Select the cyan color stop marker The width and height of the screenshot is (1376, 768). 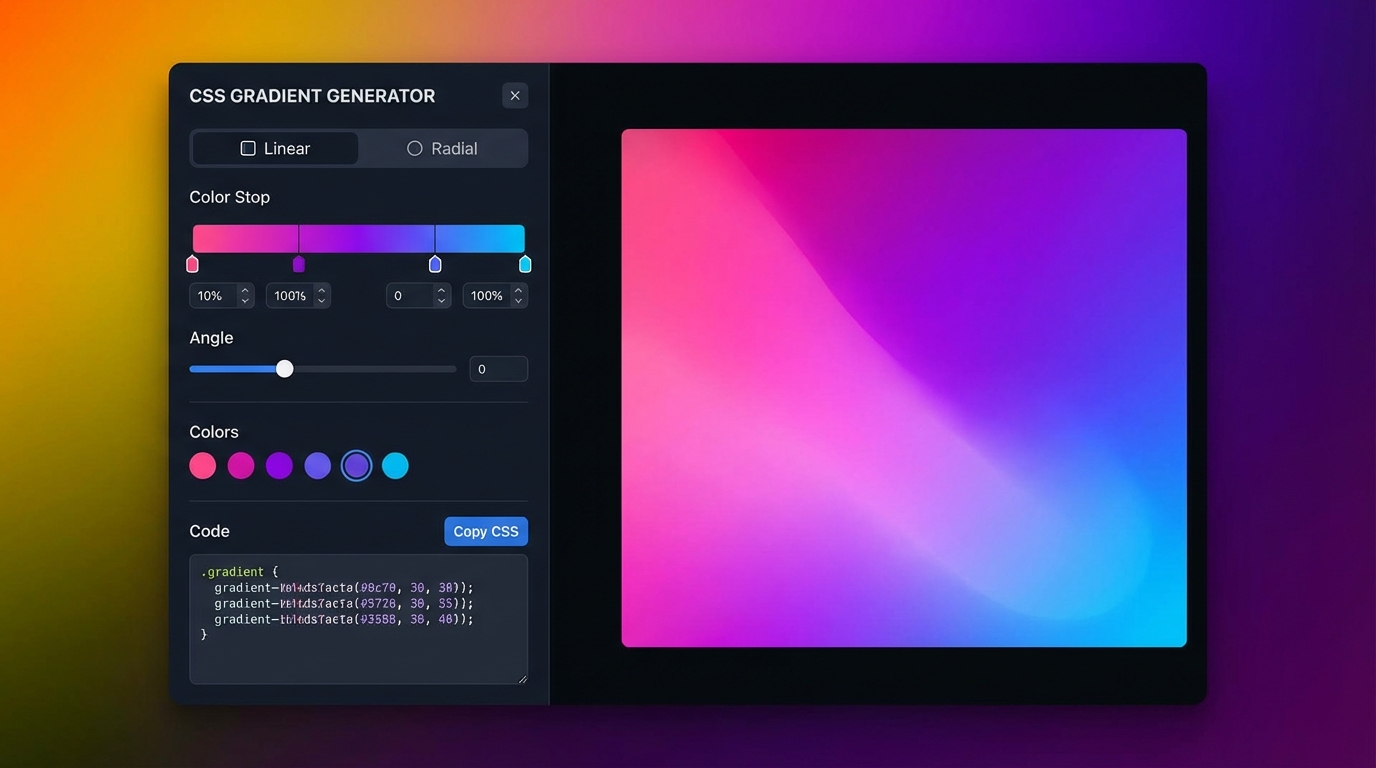[524, 263]
